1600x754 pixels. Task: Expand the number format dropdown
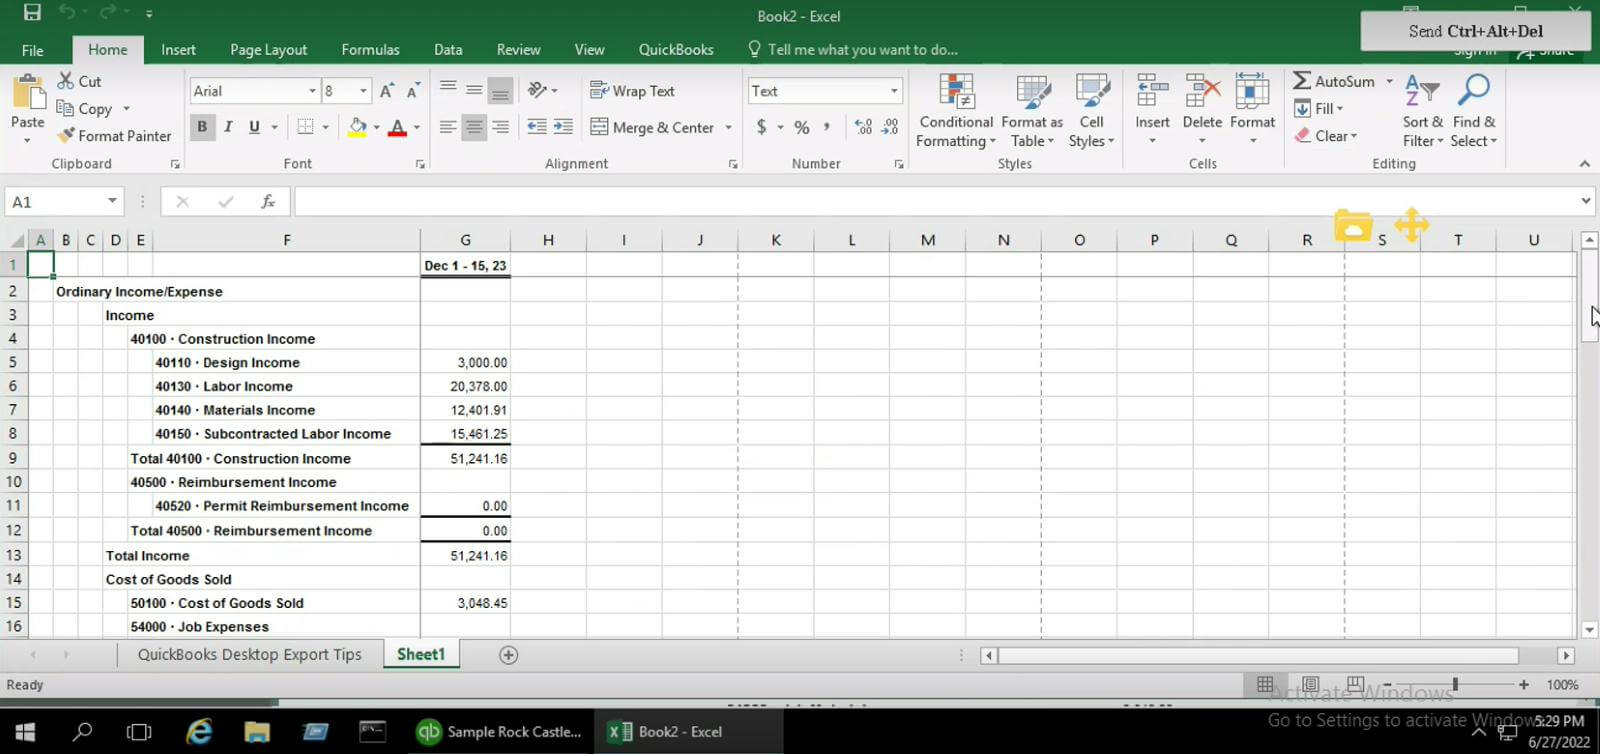(894, 91)
